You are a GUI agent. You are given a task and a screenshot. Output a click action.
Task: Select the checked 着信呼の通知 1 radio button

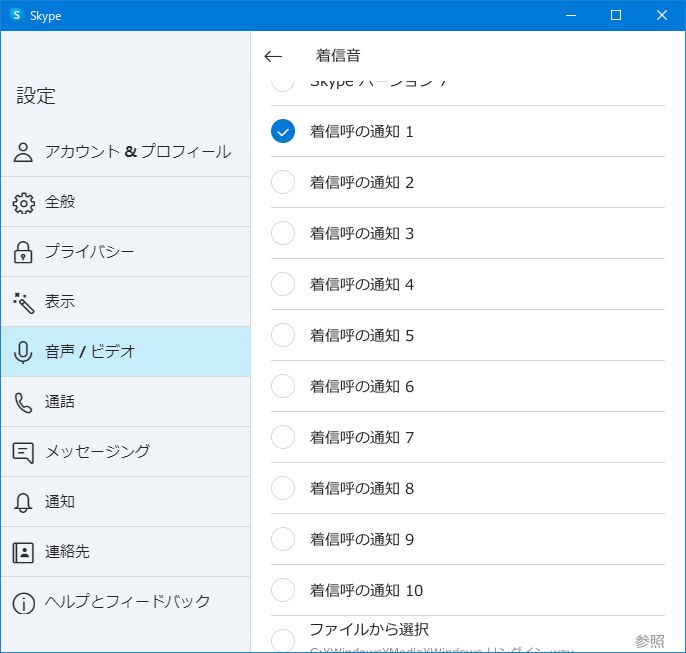283,131
